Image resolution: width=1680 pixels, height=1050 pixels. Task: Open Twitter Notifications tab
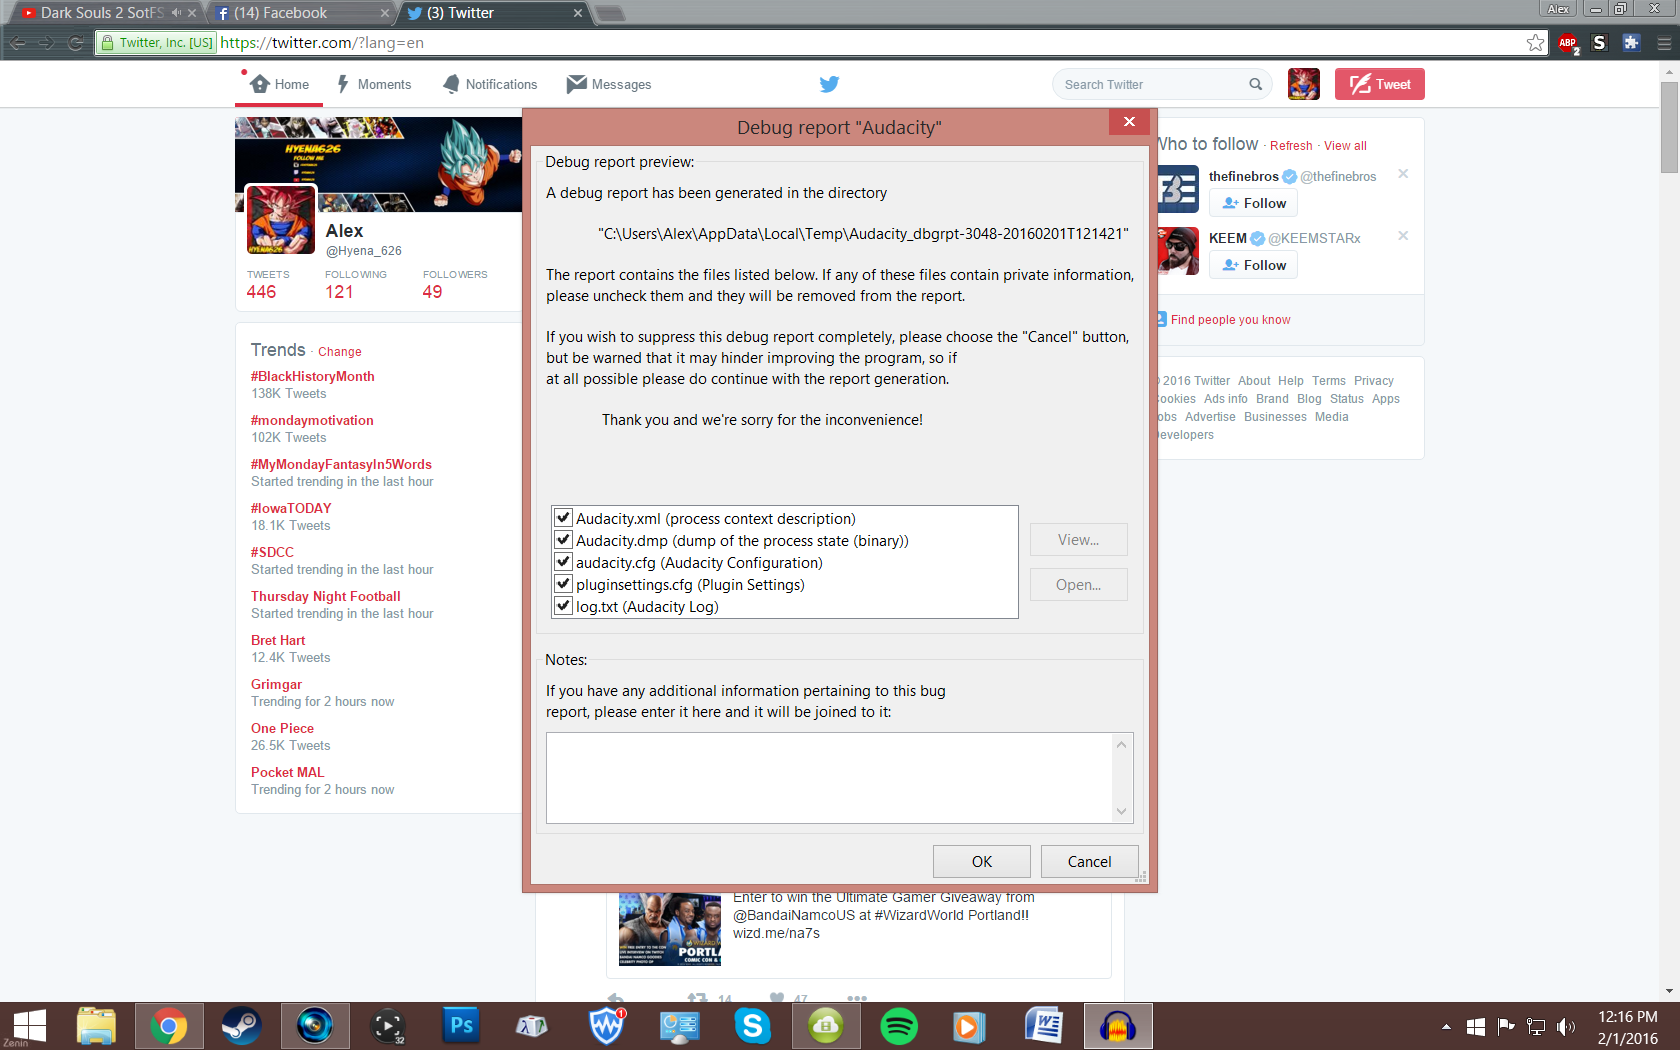490,85
